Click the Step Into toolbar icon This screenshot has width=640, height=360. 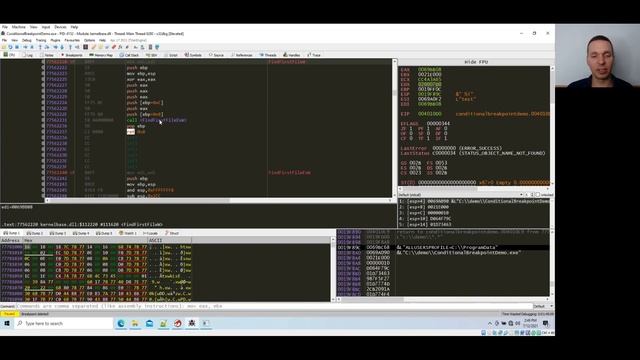[x=40, y=47]
